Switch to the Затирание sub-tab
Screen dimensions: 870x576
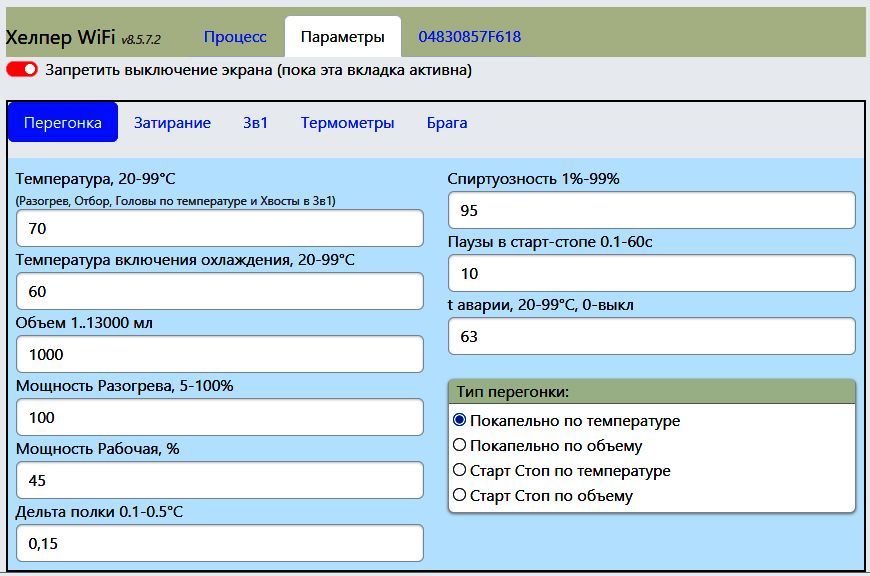(172, 123)
